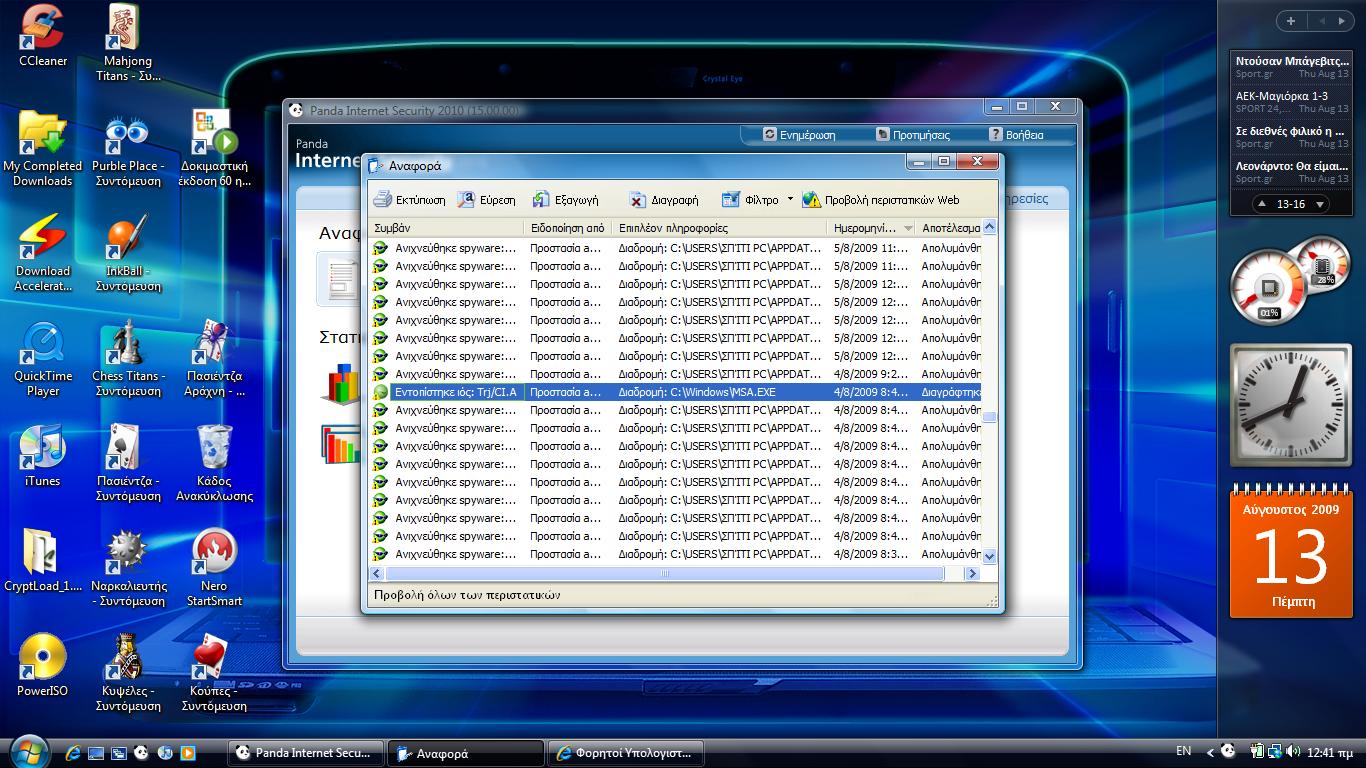Image resolution: width=1366 pixels, height=768 pixels.
Task: Switch to Panda Internet Security taskbar button
Action: (306, 753)
